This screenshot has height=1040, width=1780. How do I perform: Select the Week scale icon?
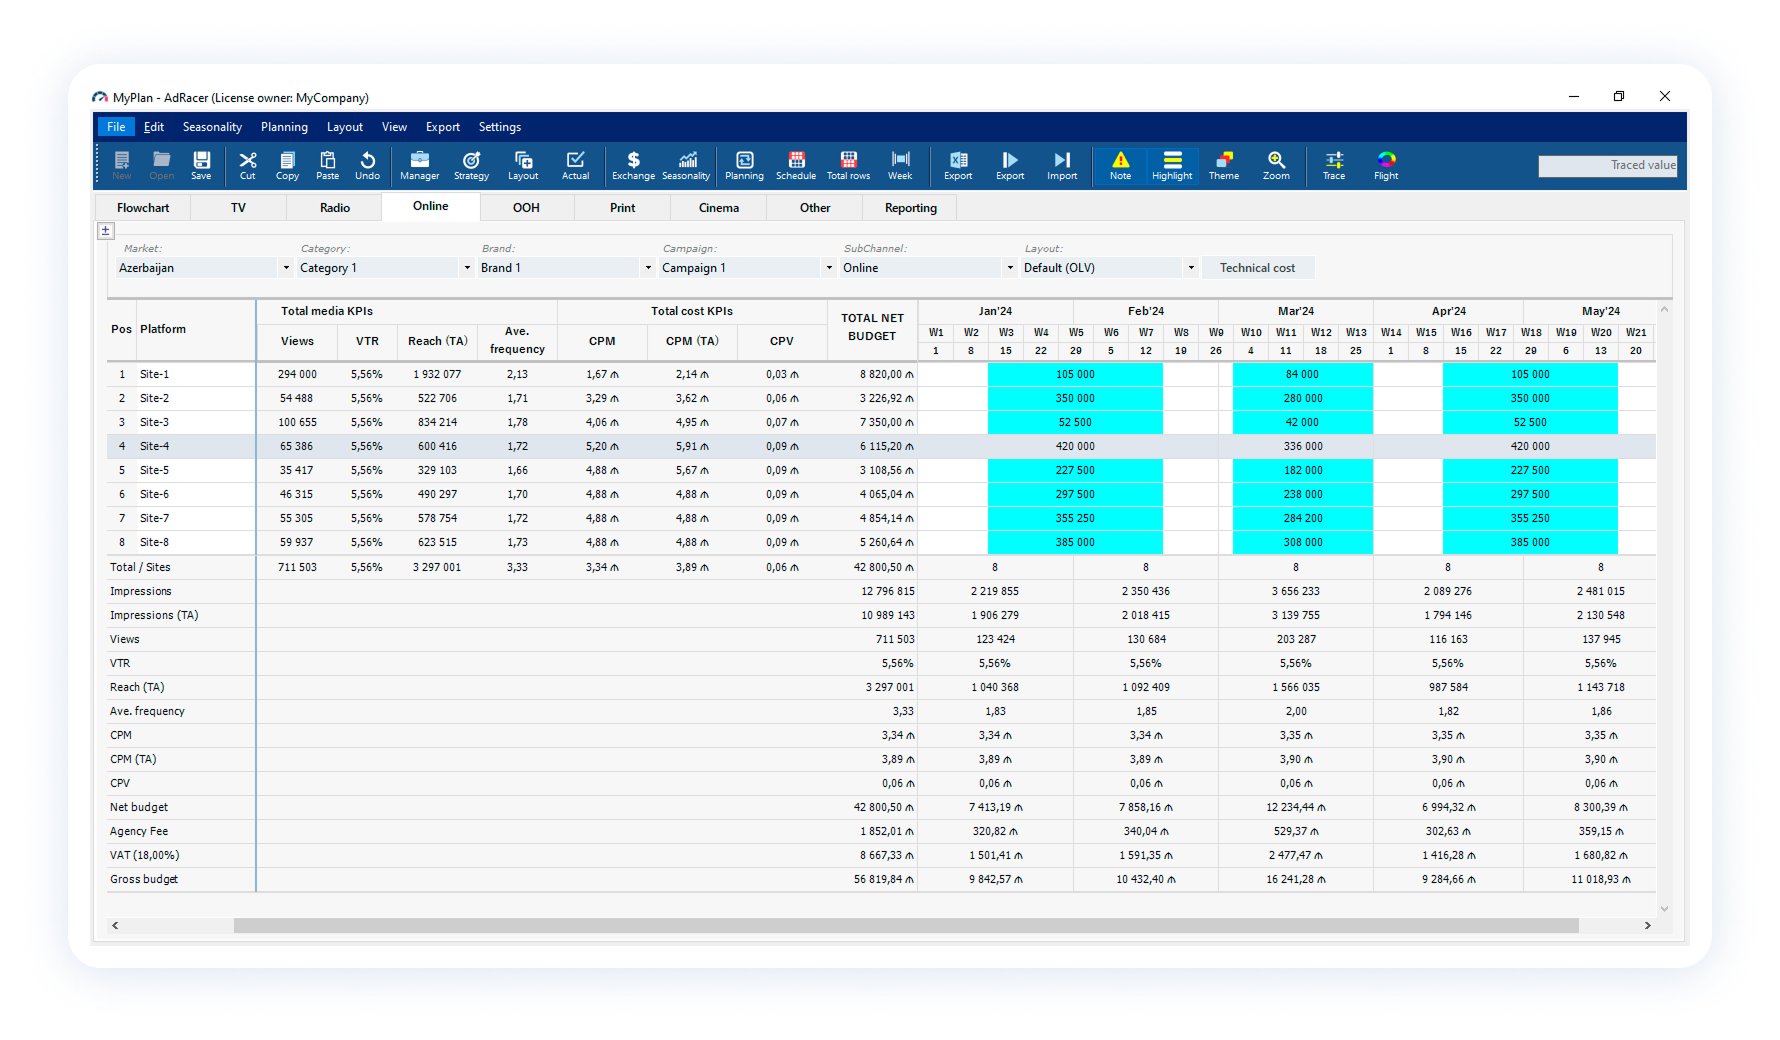(900, 165)
